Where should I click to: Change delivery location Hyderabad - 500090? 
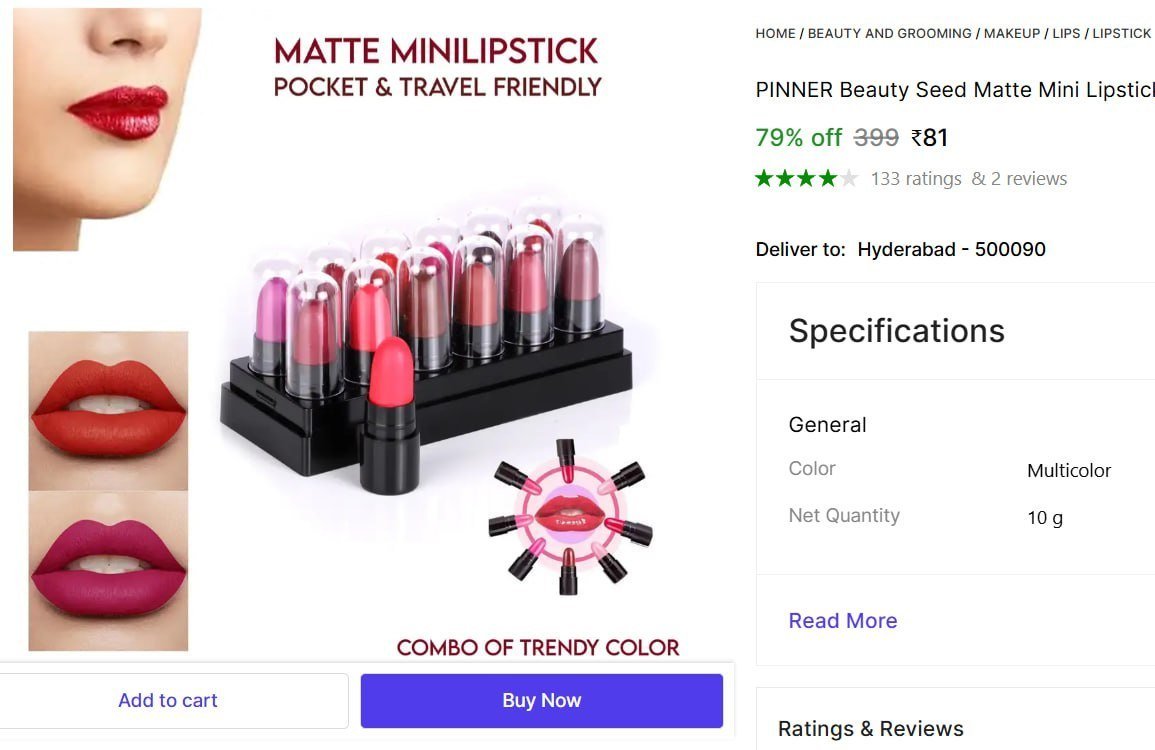click(951, 249)
